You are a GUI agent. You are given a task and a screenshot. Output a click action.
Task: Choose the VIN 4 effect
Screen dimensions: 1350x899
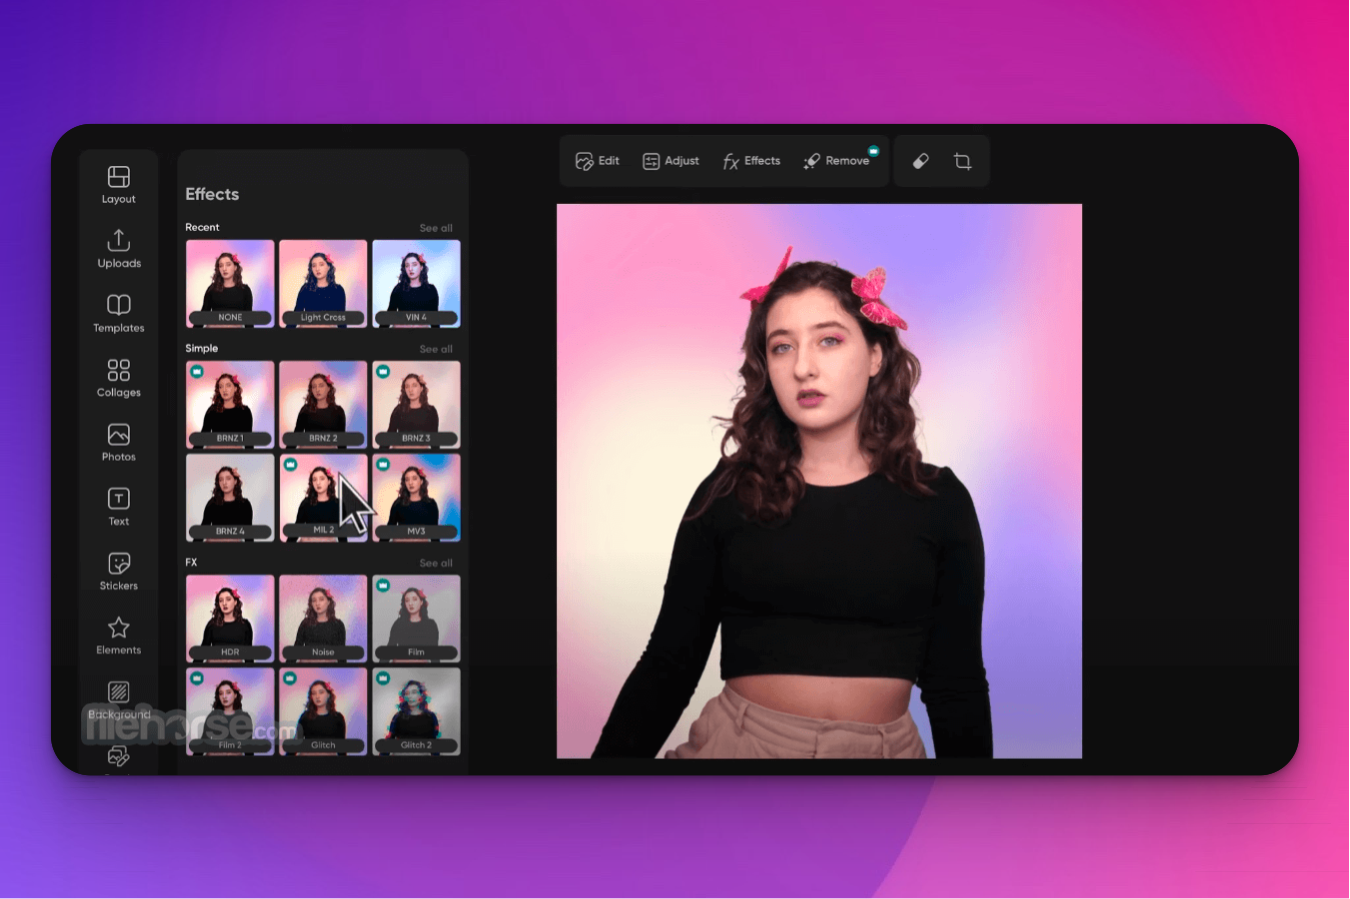click(x=416, y=284)
